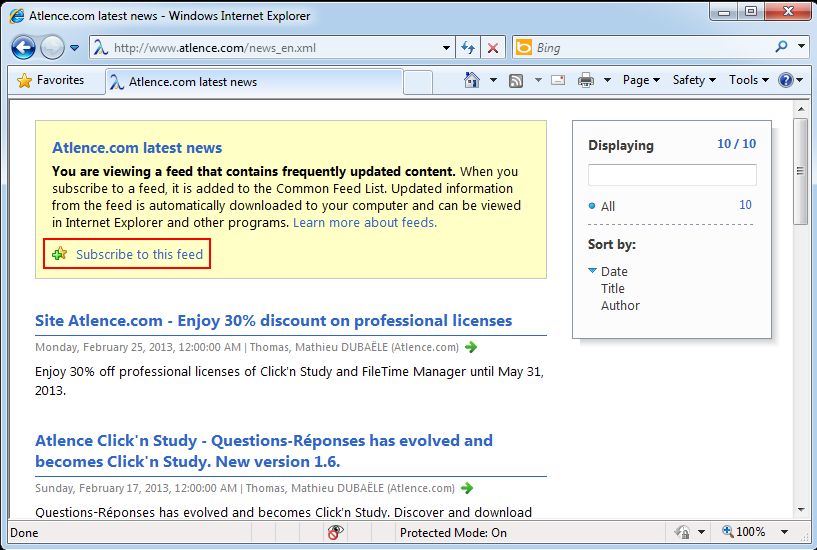Click the Bing search box
The height and width of the screenshot is (550, 817).
(651, 48)
